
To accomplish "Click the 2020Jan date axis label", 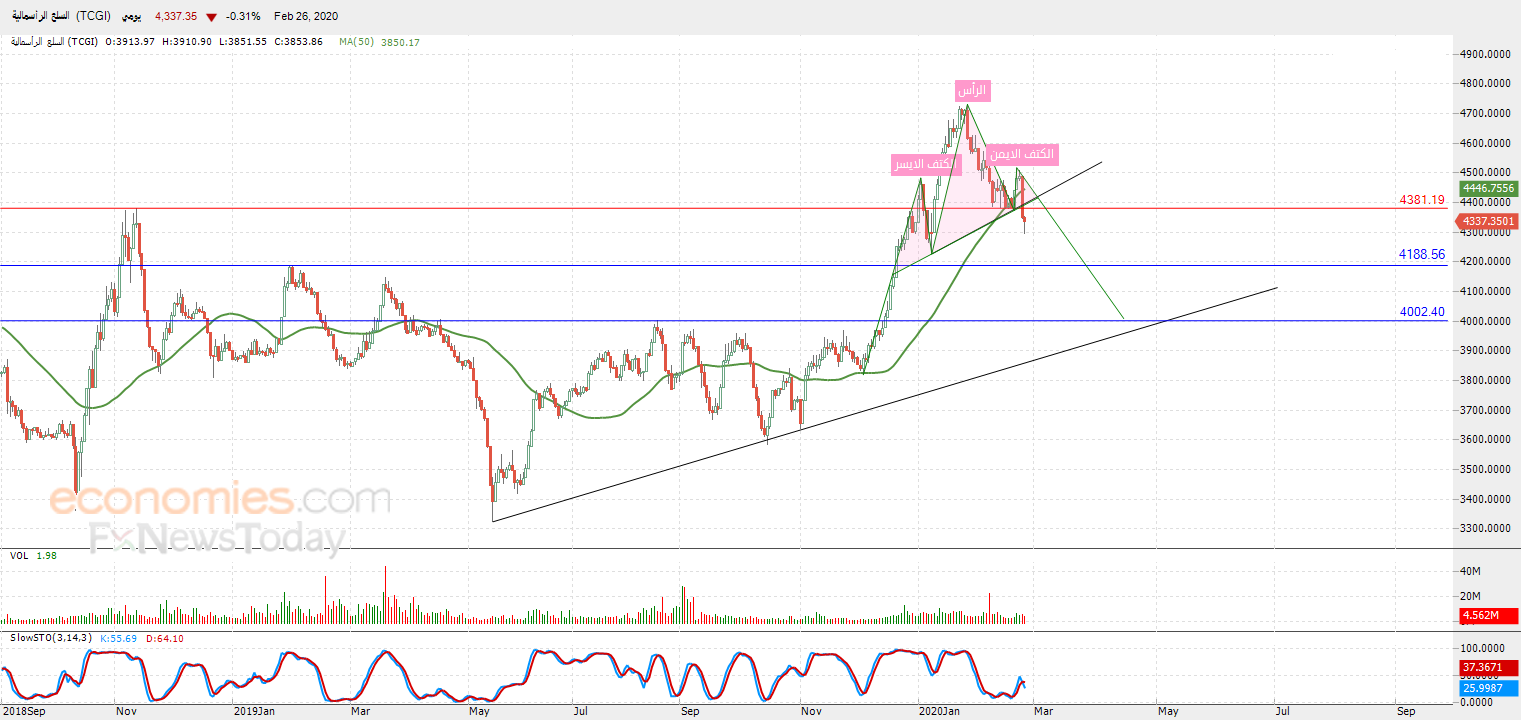I will coord(939,712).
